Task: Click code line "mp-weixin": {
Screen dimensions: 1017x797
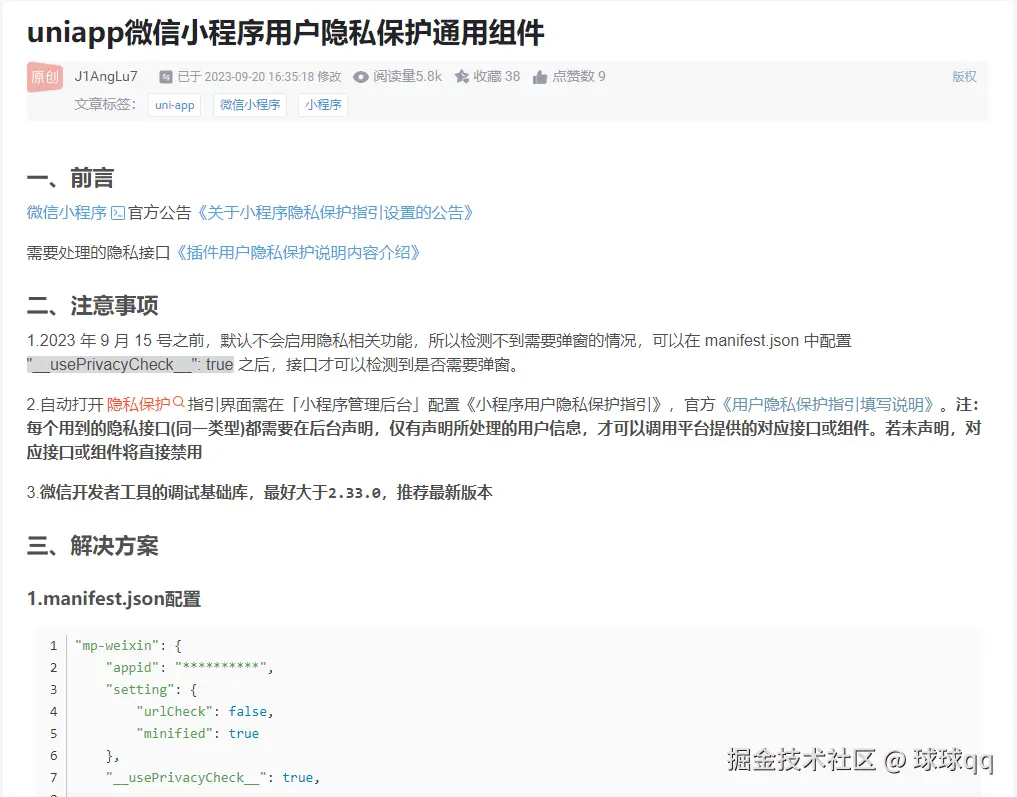Action: (x=128, y=645)
